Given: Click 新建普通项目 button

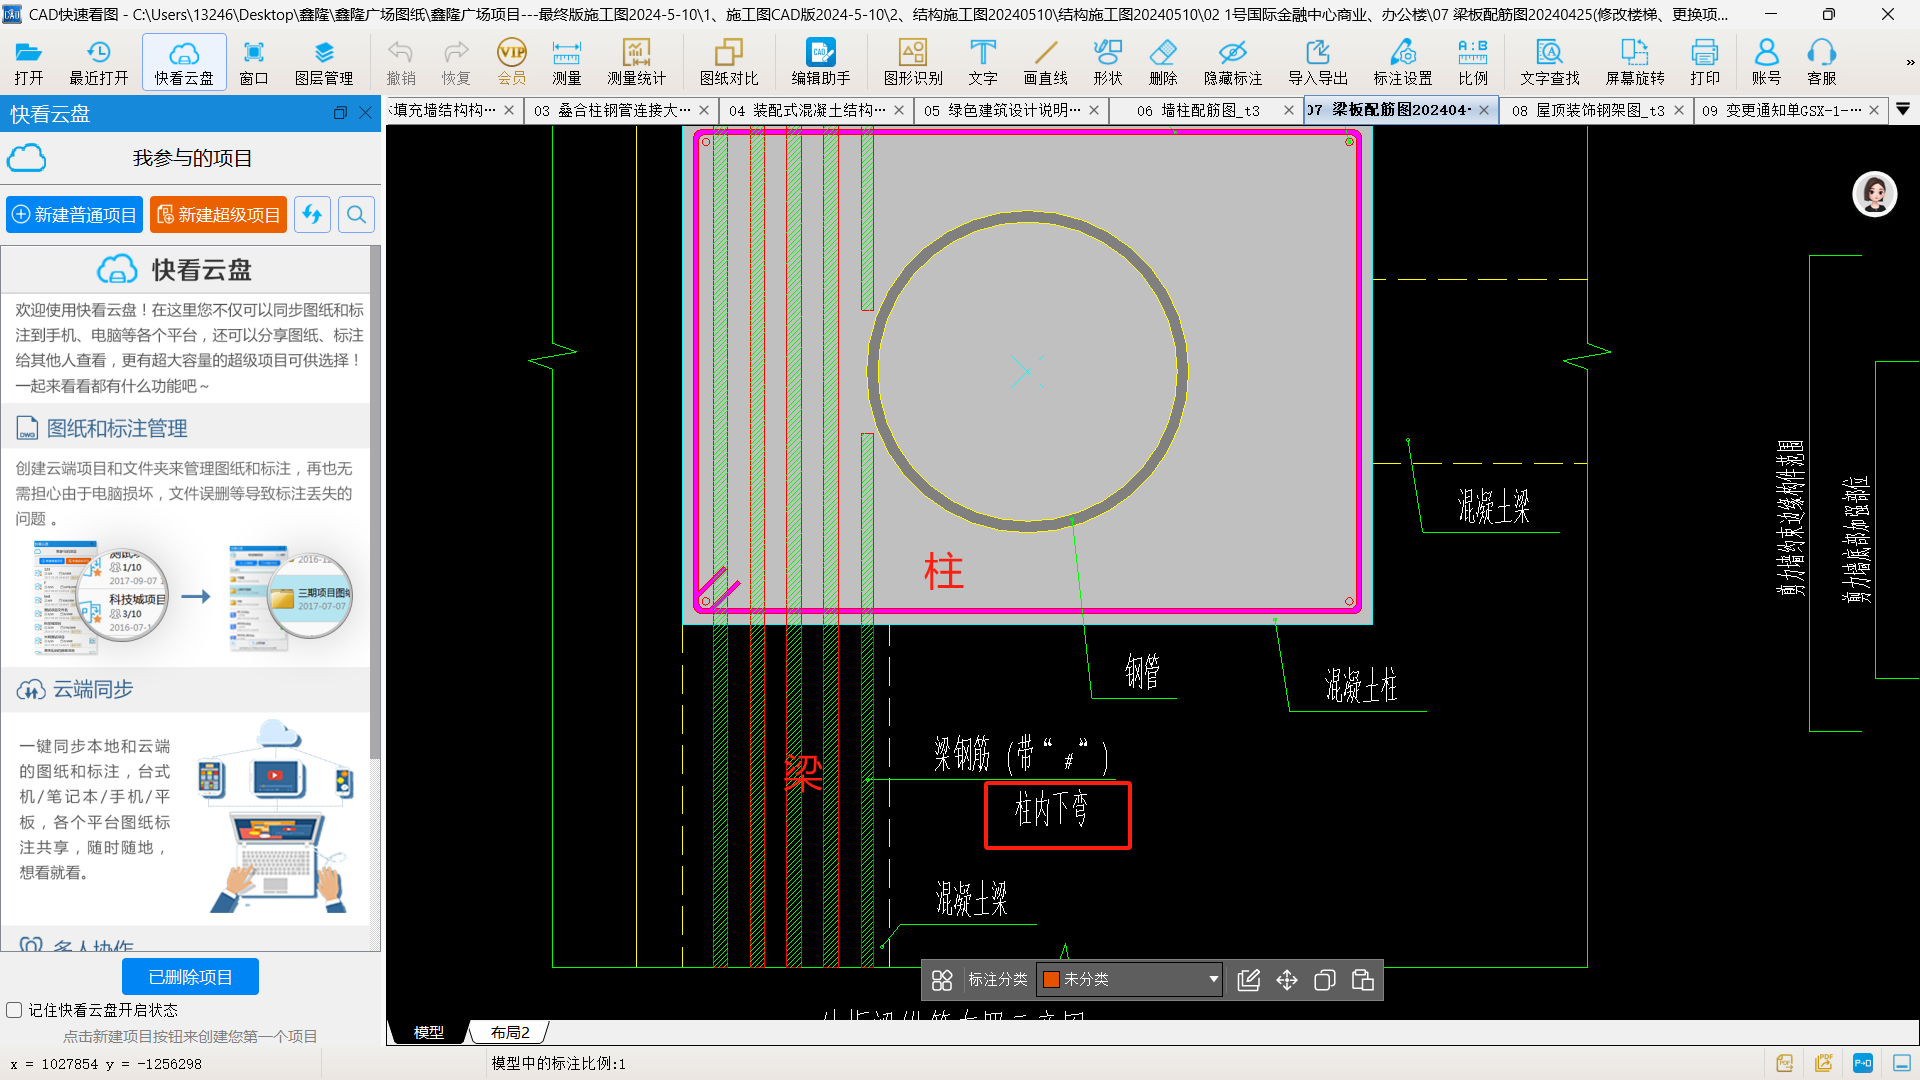Looking at the screenshot, I should [75, 215].
